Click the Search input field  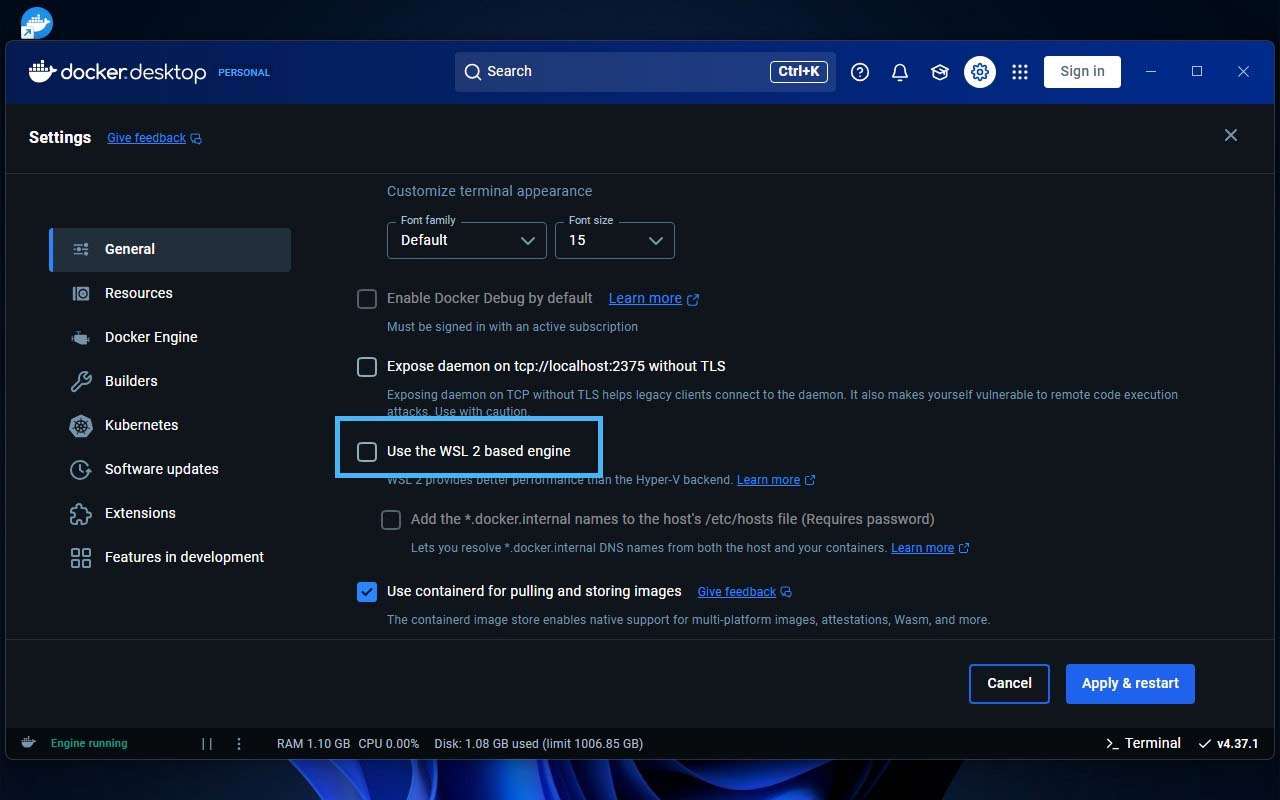(x=620, y=72)
